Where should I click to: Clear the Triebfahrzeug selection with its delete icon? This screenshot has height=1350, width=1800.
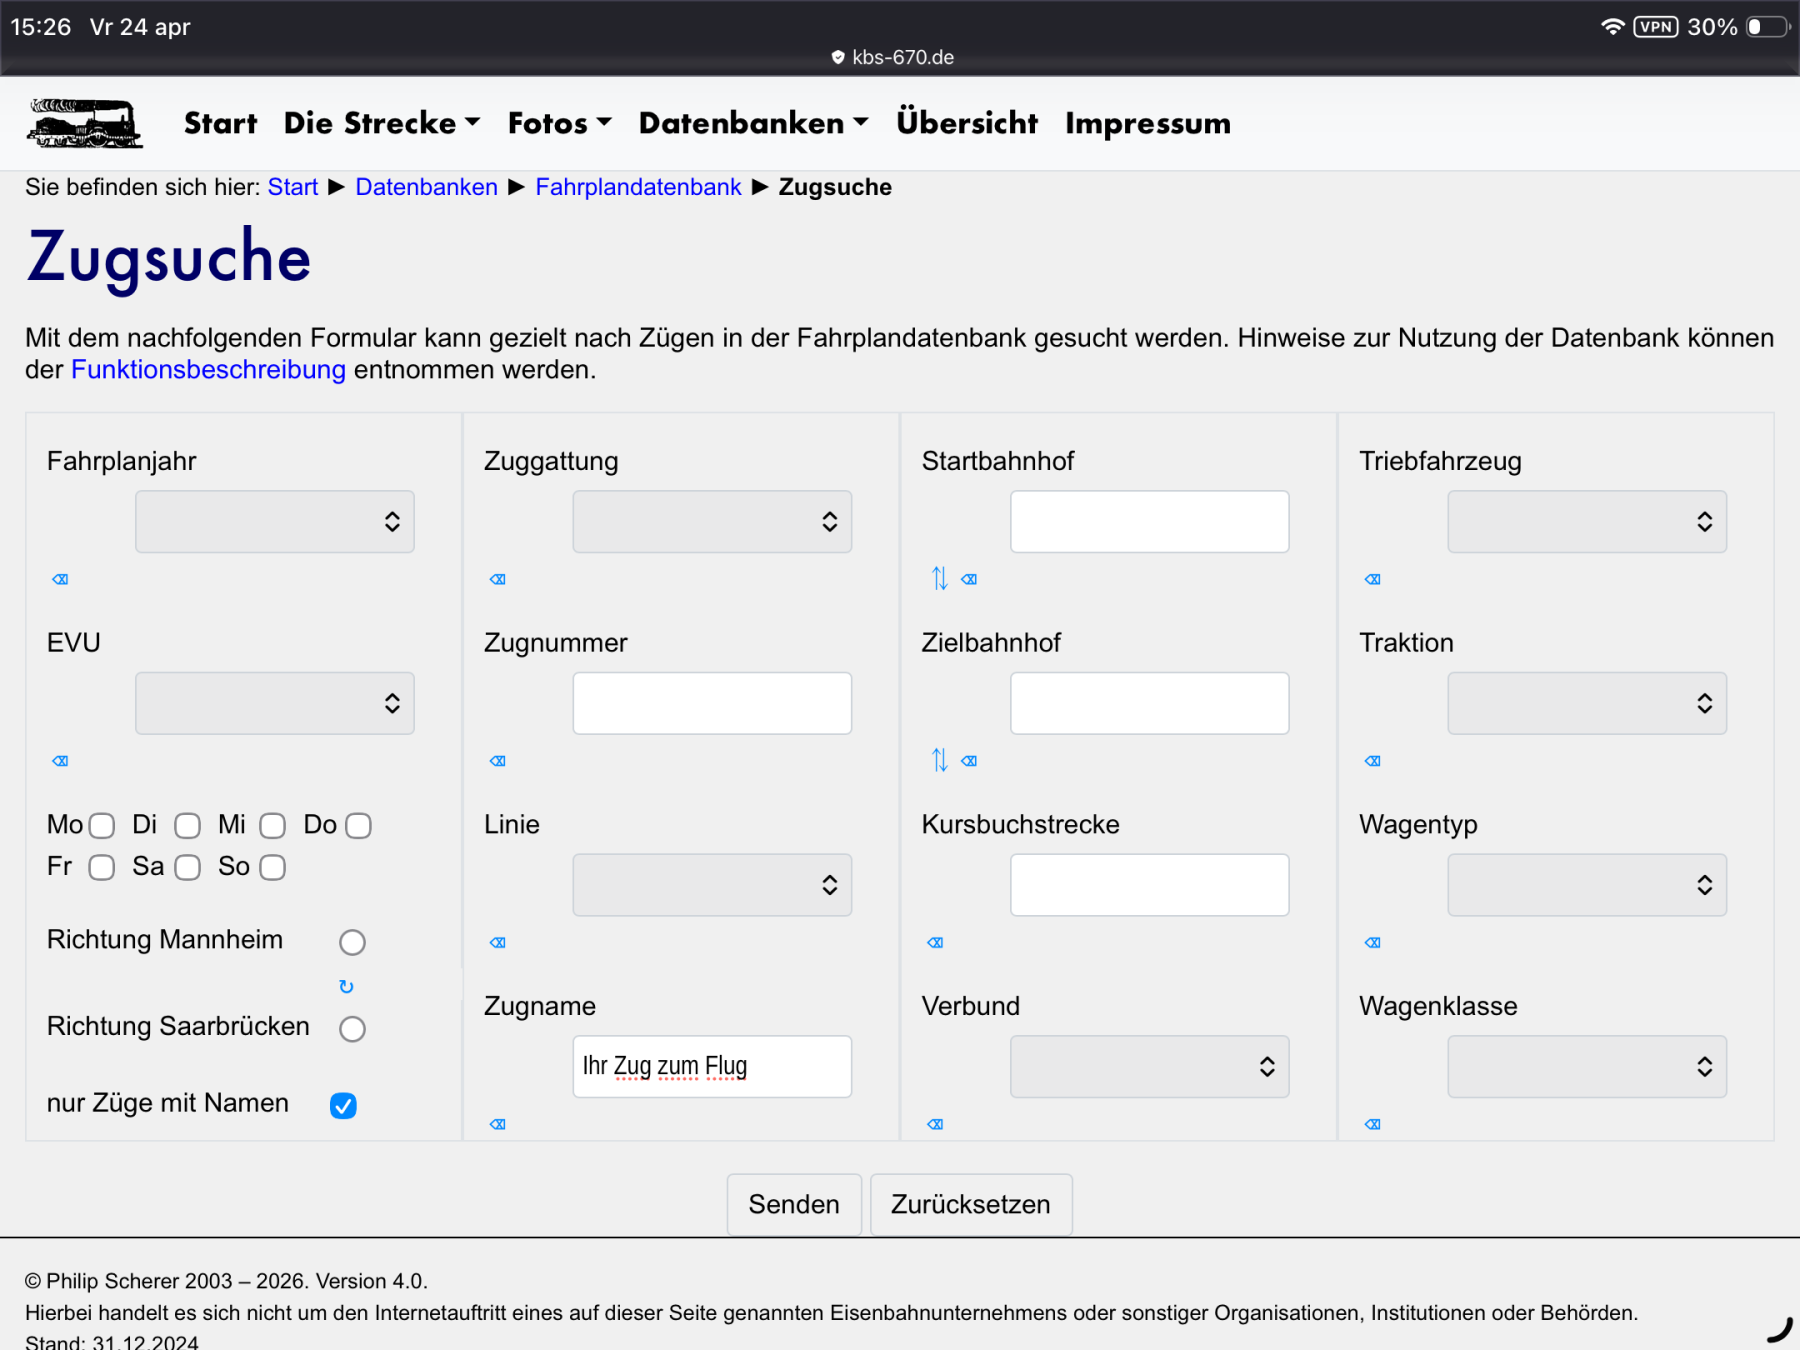pos(1372,579)
